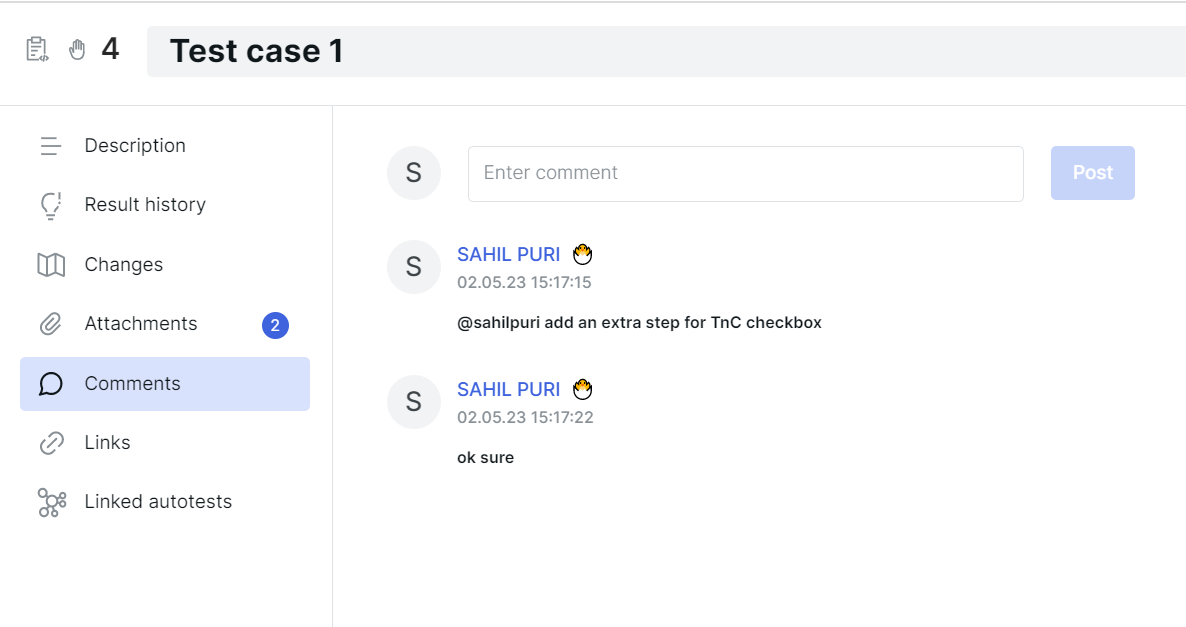
Task: Click the Changes book icon
Action: point(51,265)
